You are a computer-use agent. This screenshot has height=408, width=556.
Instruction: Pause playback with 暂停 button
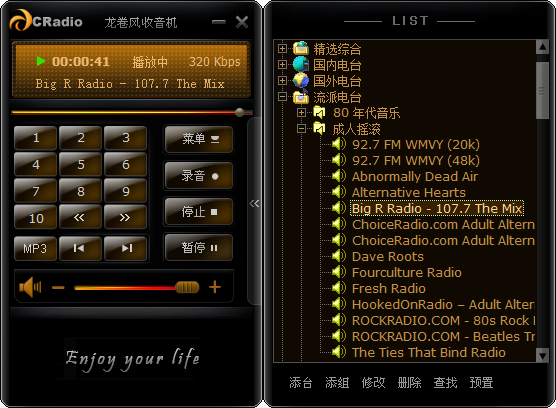(199, 247)
